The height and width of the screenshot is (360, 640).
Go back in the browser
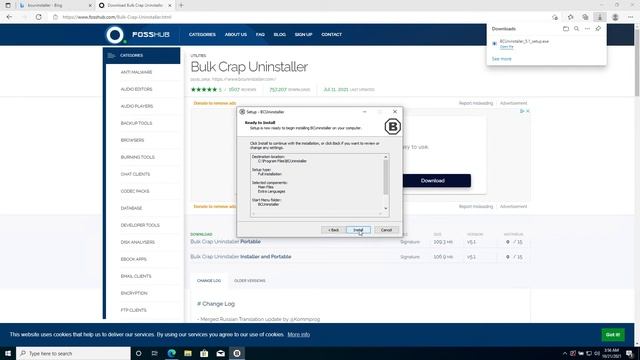[x=9, y=17]
